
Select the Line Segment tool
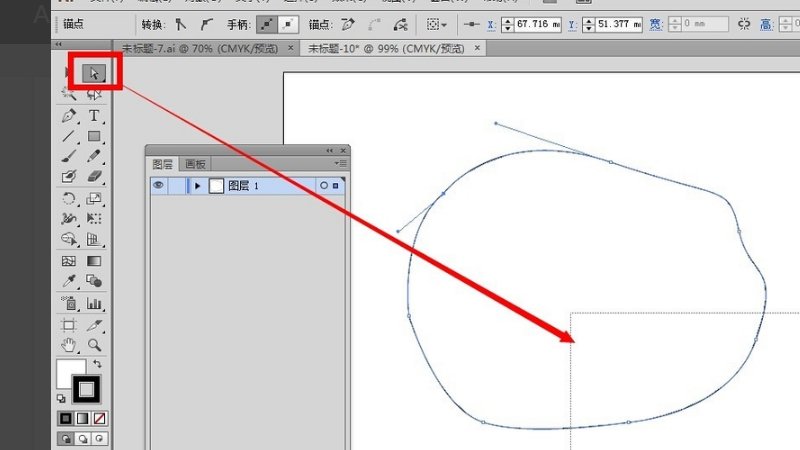point(68,136)
